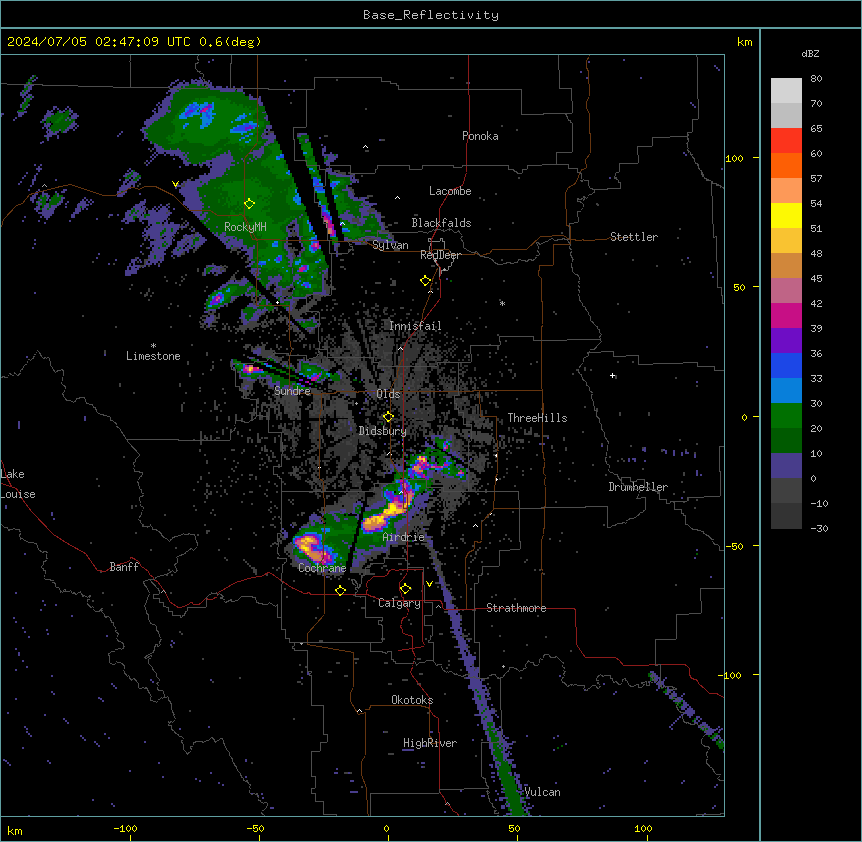The image size is (862, 842).
Task: Click the red 60-65 dBZ legend swatch
Action: tap(786, 141)
